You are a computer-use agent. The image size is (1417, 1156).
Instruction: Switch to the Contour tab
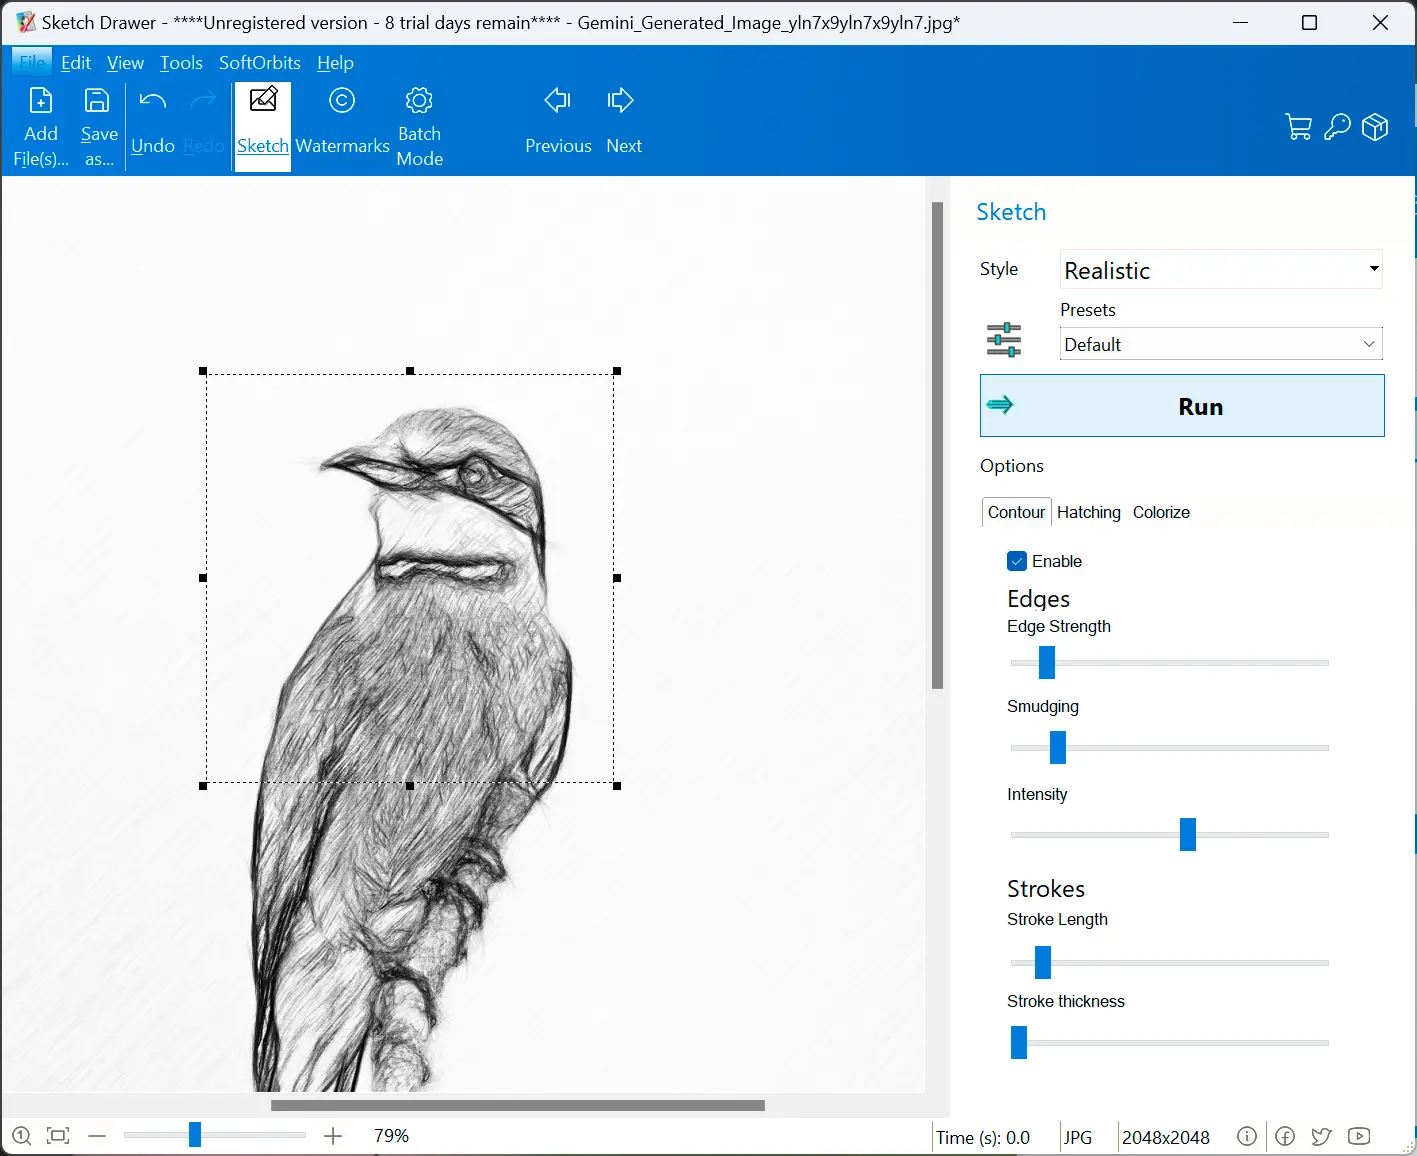pyautogui.click(x=1016, y=512)
